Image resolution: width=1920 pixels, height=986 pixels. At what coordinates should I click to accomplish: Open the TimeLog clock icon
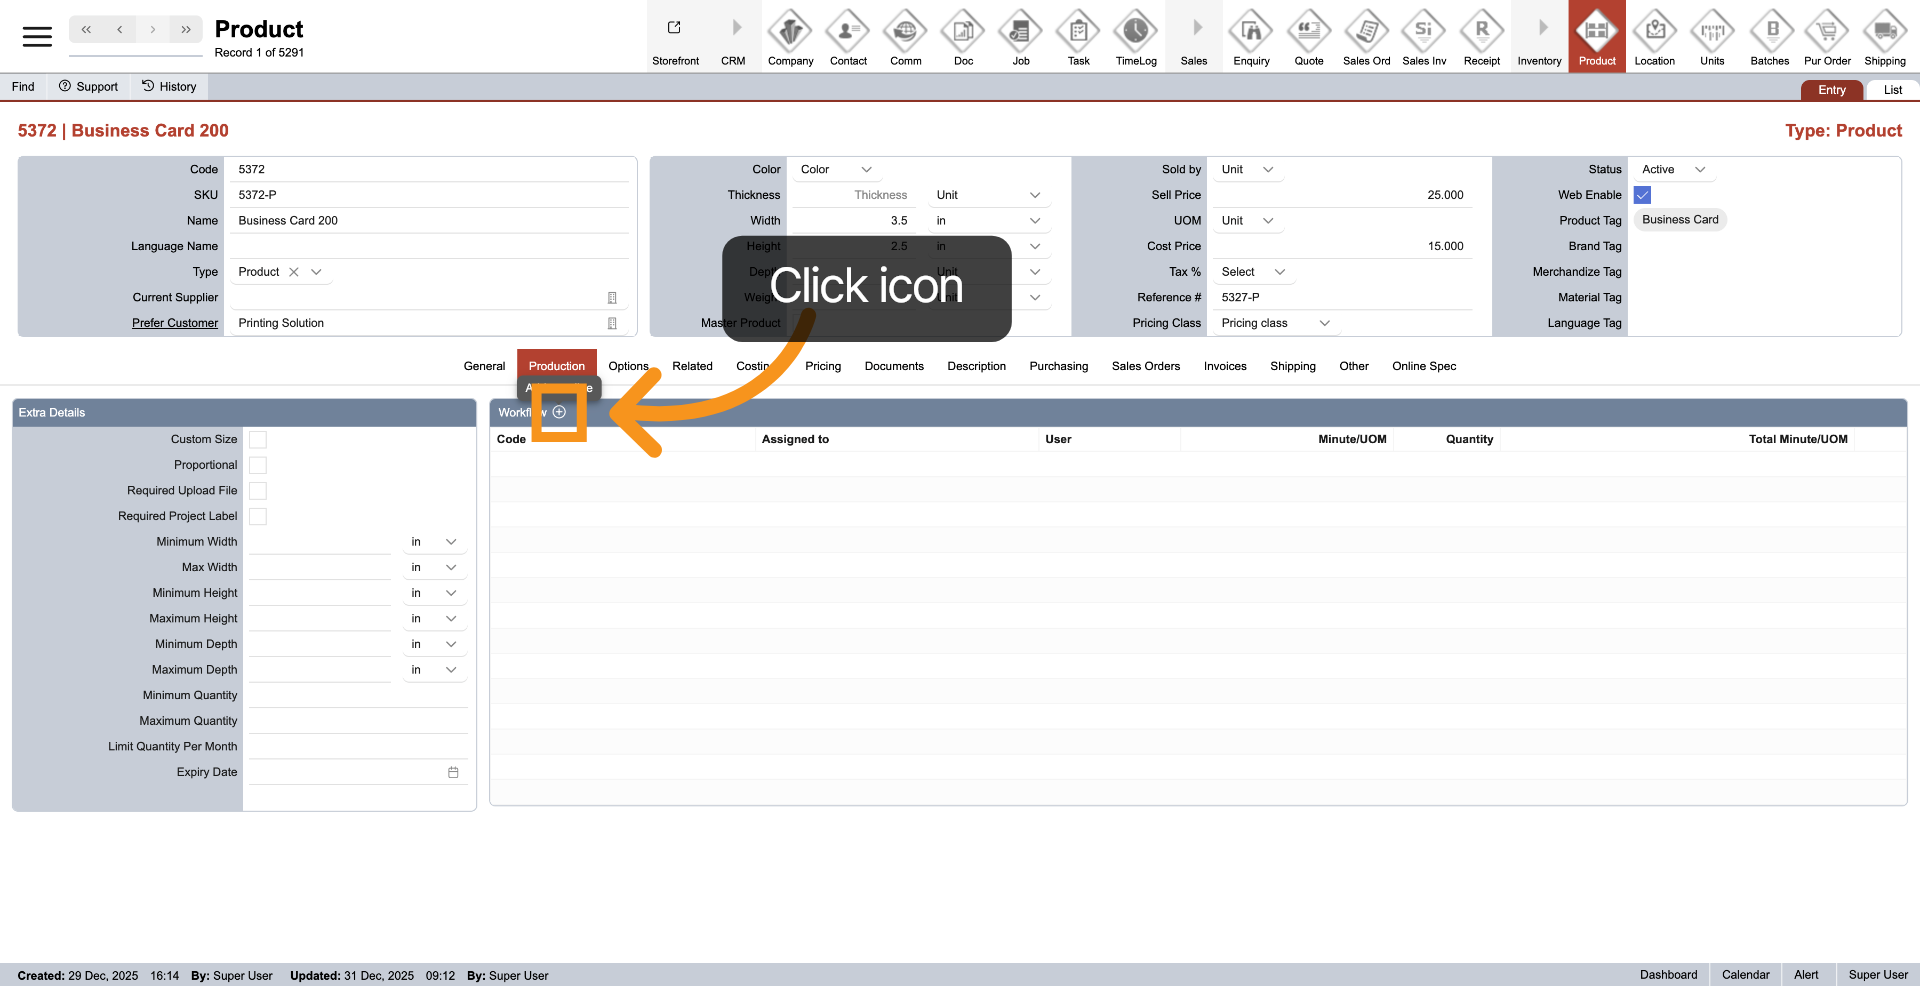pyautogui.click(x=1136, y=32)
